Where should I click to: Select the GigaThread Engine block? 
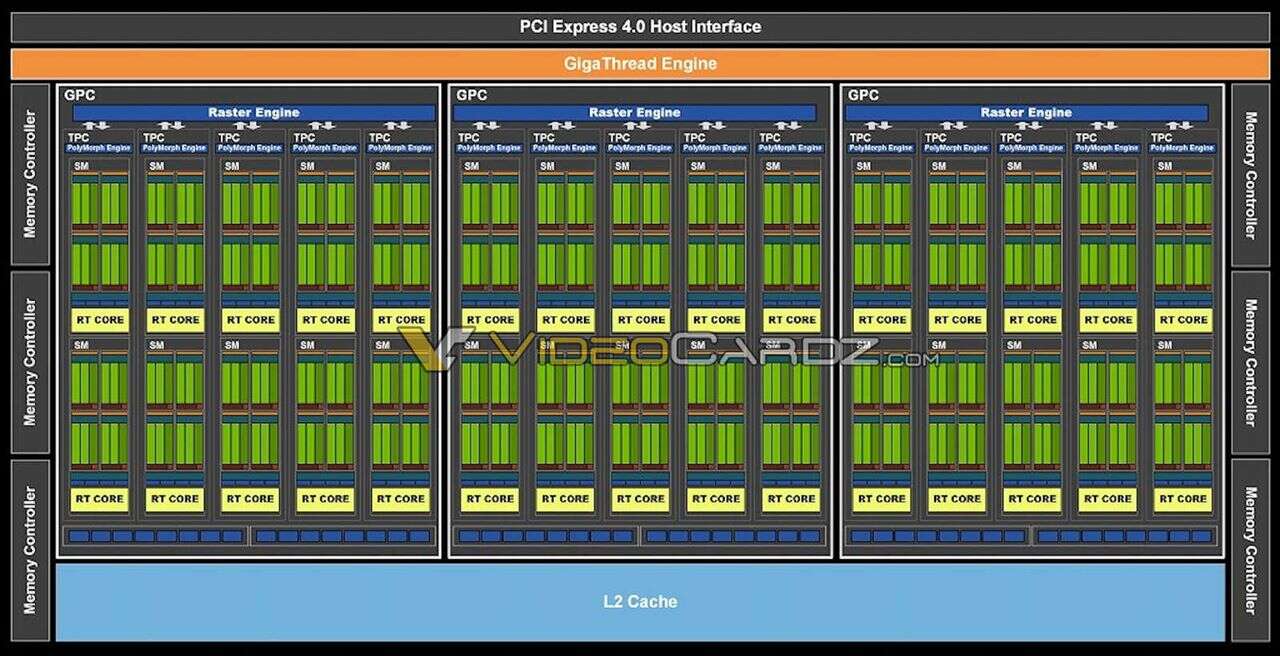[x=640, y=63]
